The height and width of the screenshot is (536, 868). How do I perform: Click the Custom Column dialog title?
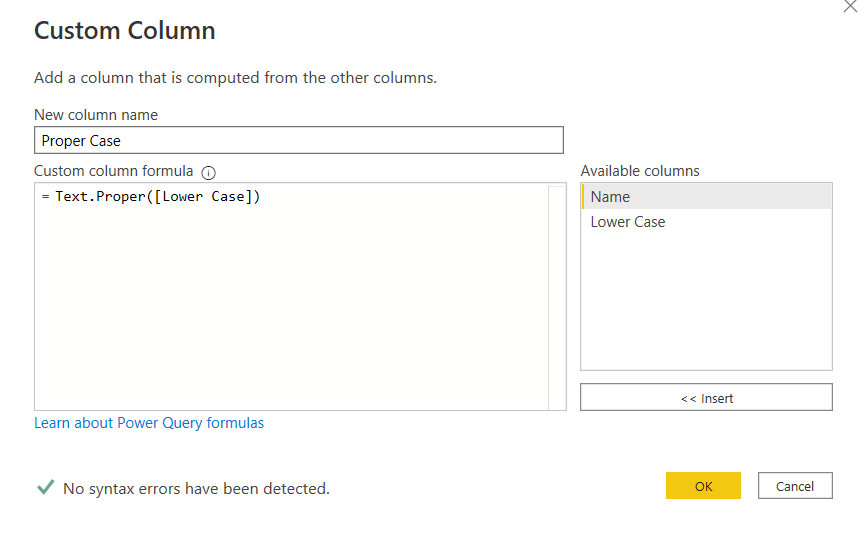(125, 30)
